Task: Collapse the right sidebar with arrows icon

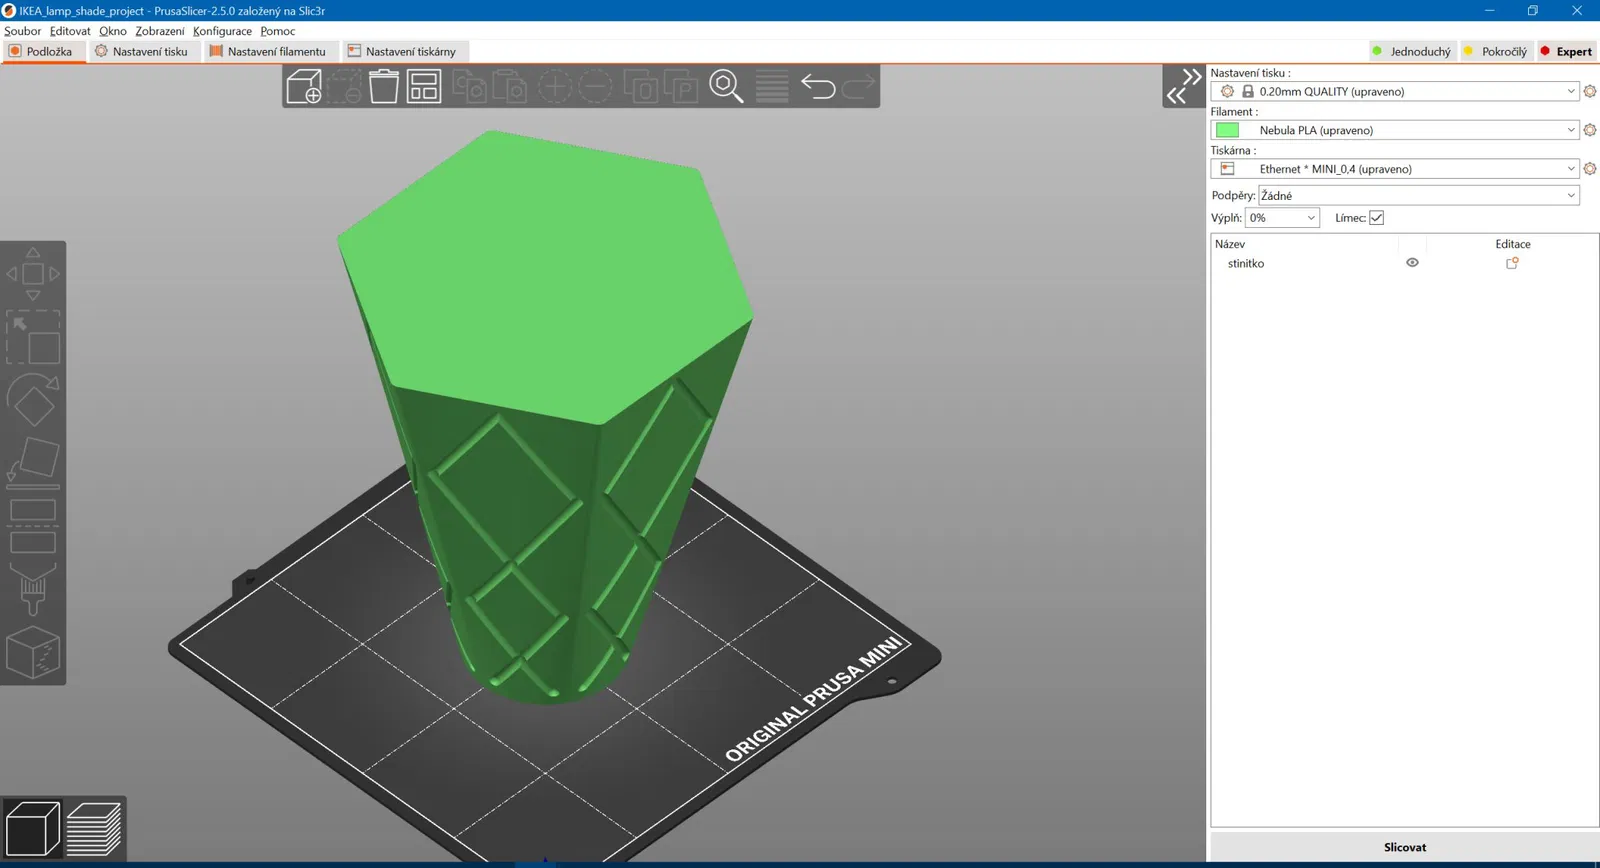Action: click(x=1183, y=87)
